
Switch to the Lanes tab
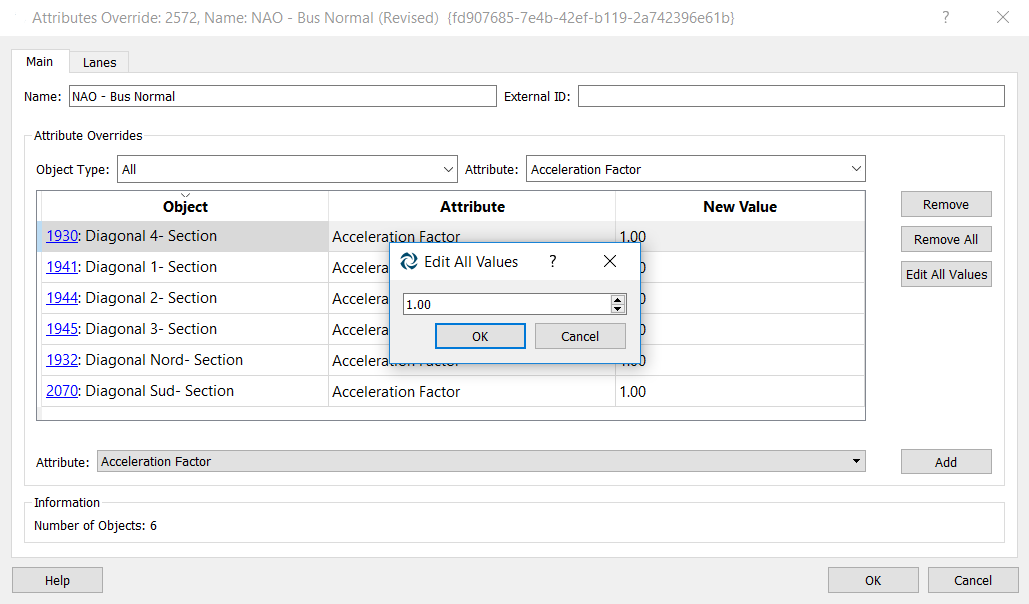tap(99, 61)
